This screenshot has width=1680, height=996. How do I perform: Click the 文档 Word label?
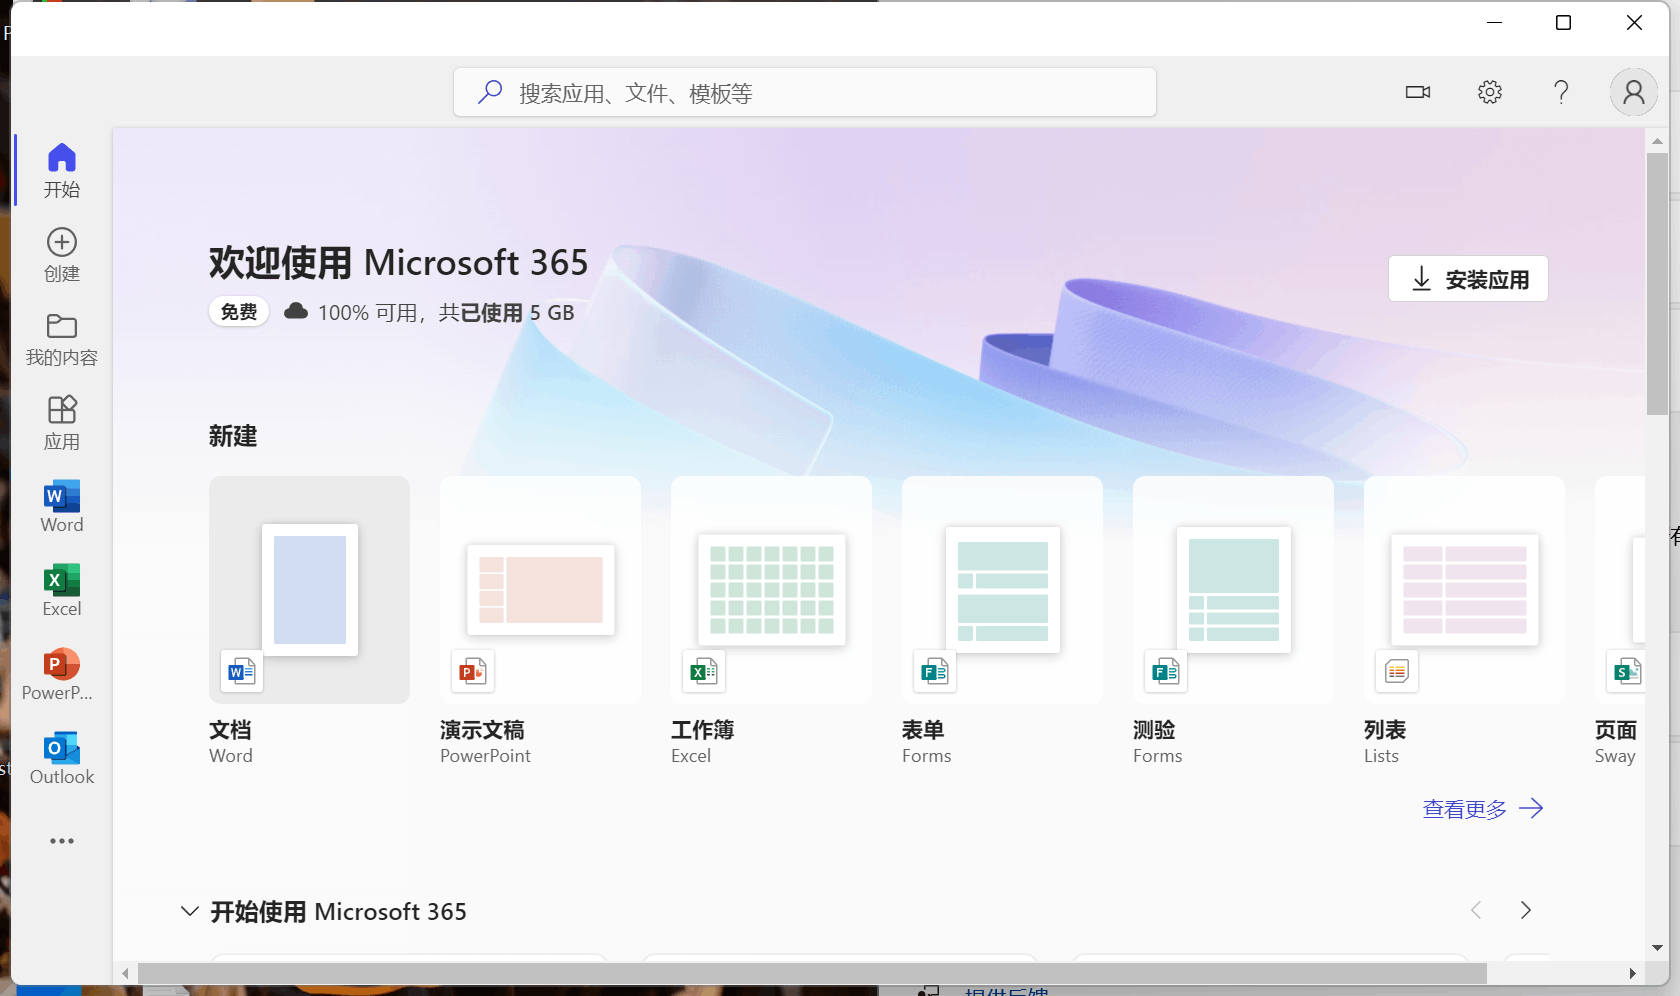(x=231, y=742)
